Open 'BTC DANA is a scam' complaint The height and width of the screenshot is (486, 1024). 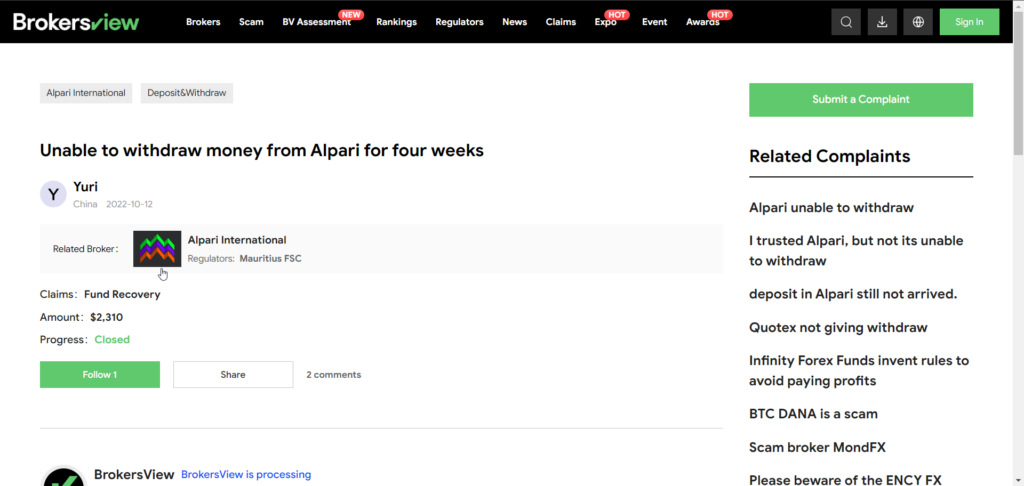coord(814,413)
